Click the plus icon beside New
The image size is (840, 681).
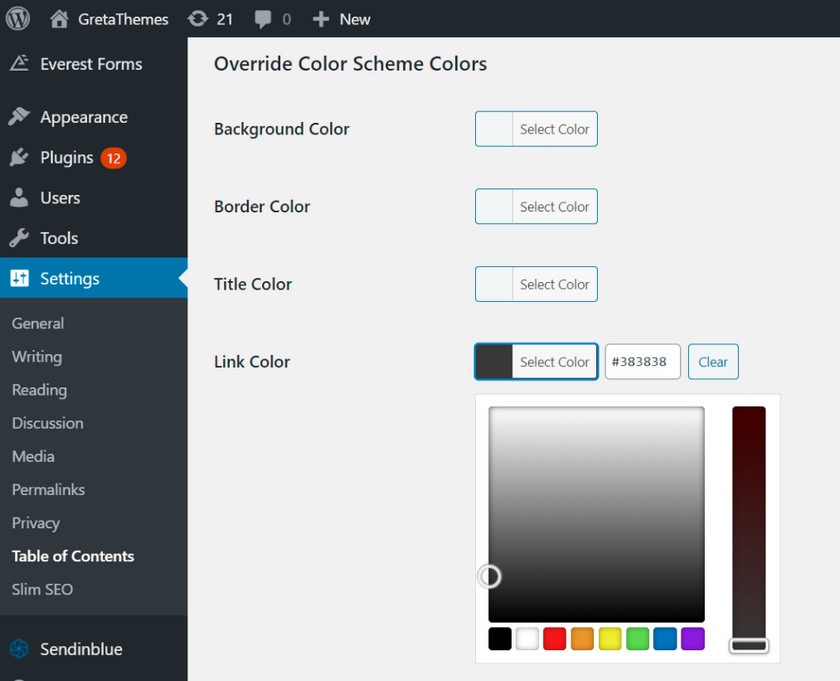click(320, 19)
